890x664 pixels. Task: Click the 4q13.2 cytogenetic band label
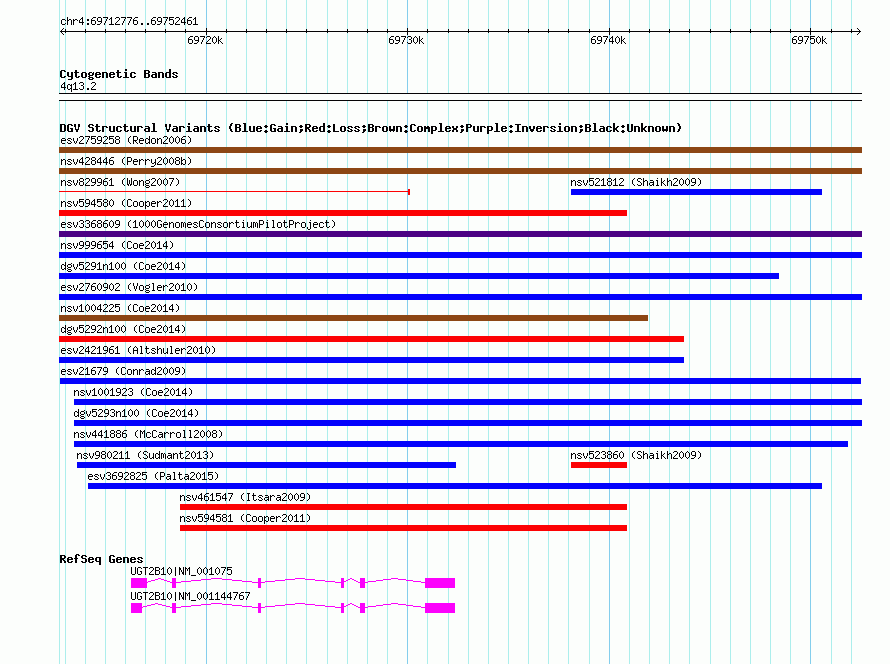point(78,86)
